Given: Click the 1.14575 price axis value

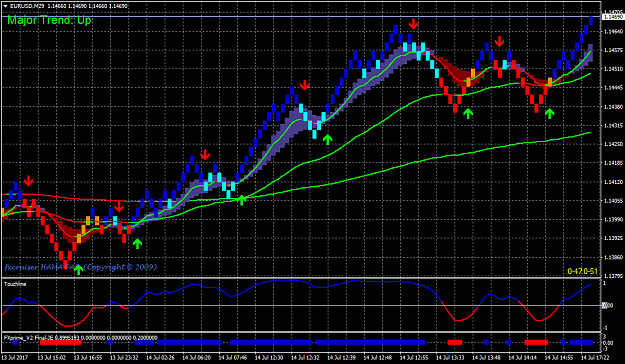Looking at the screenshot, I should coord(614,50).
